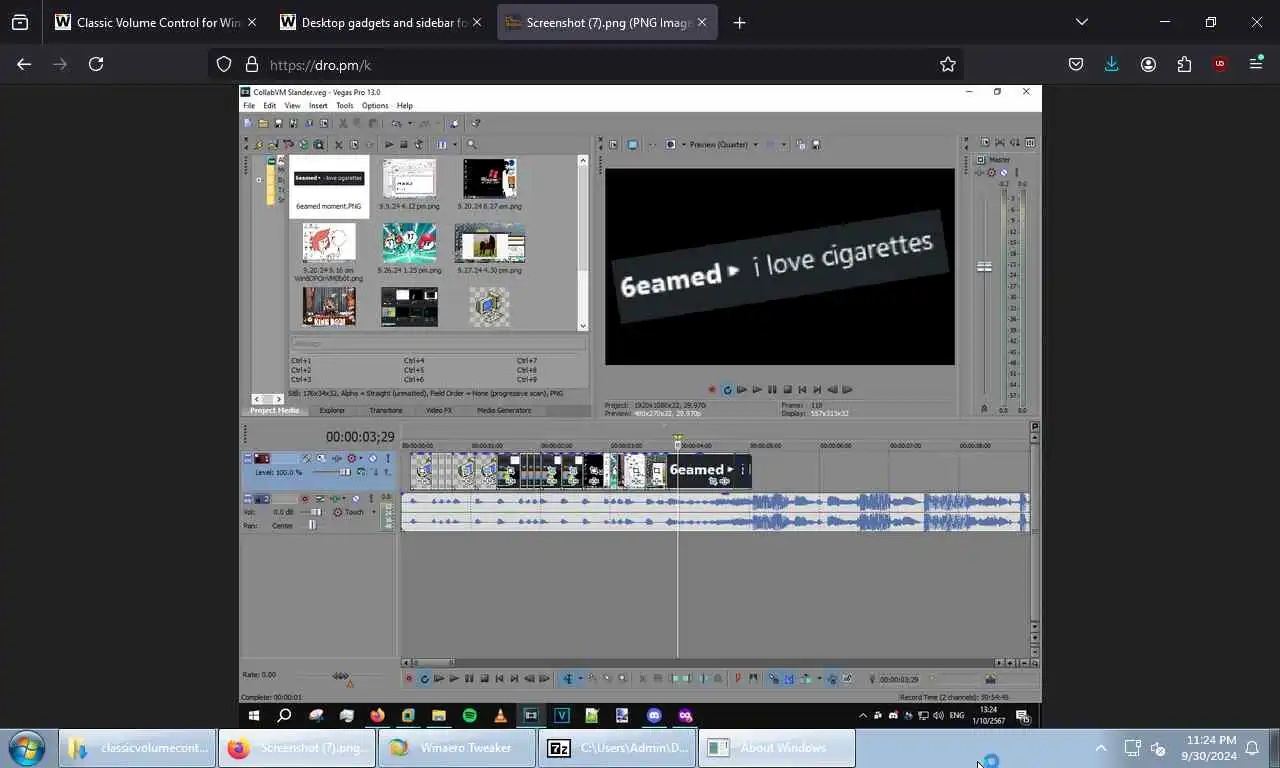This screenshot has width=1280, height=768.
Task: Click the audio waveform event on the timeline
Action: point(715,511)
